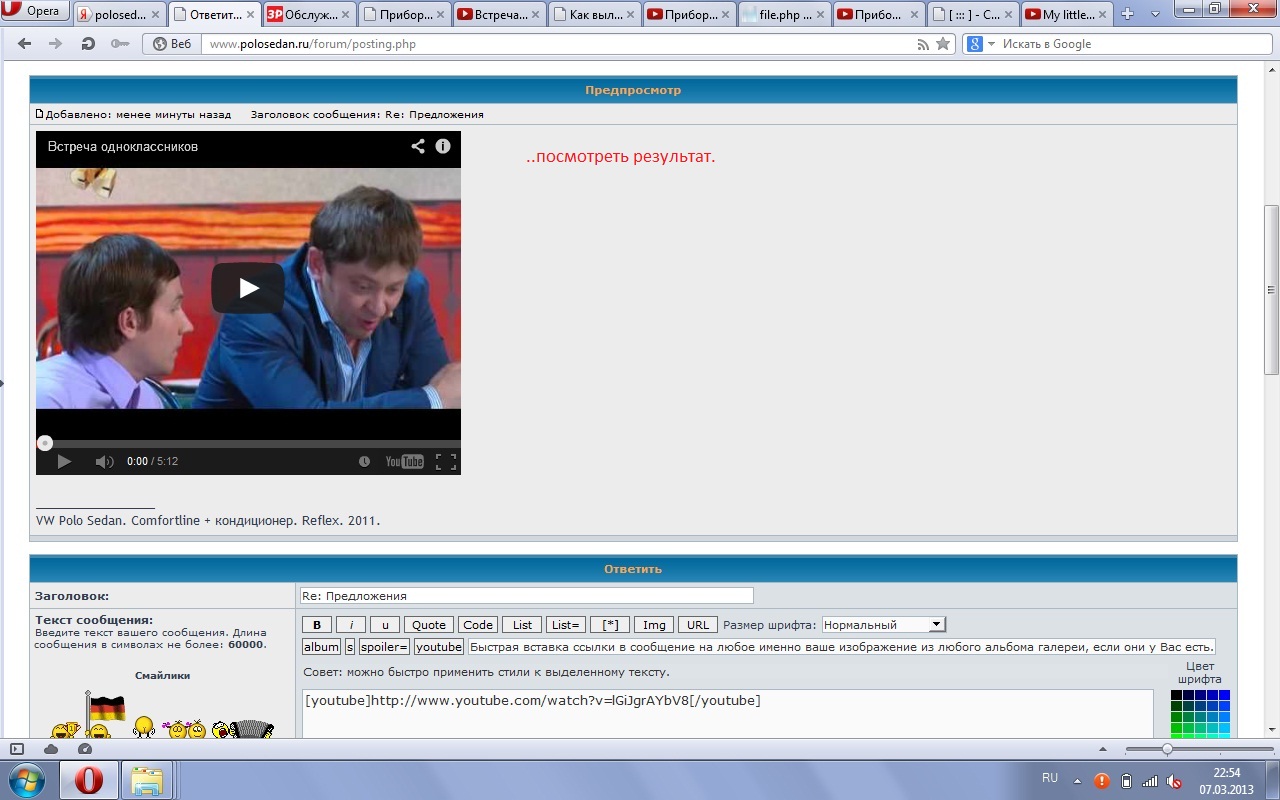Open the video info icon
This screenshot has width=1280, height=800.
click(443, 146)
